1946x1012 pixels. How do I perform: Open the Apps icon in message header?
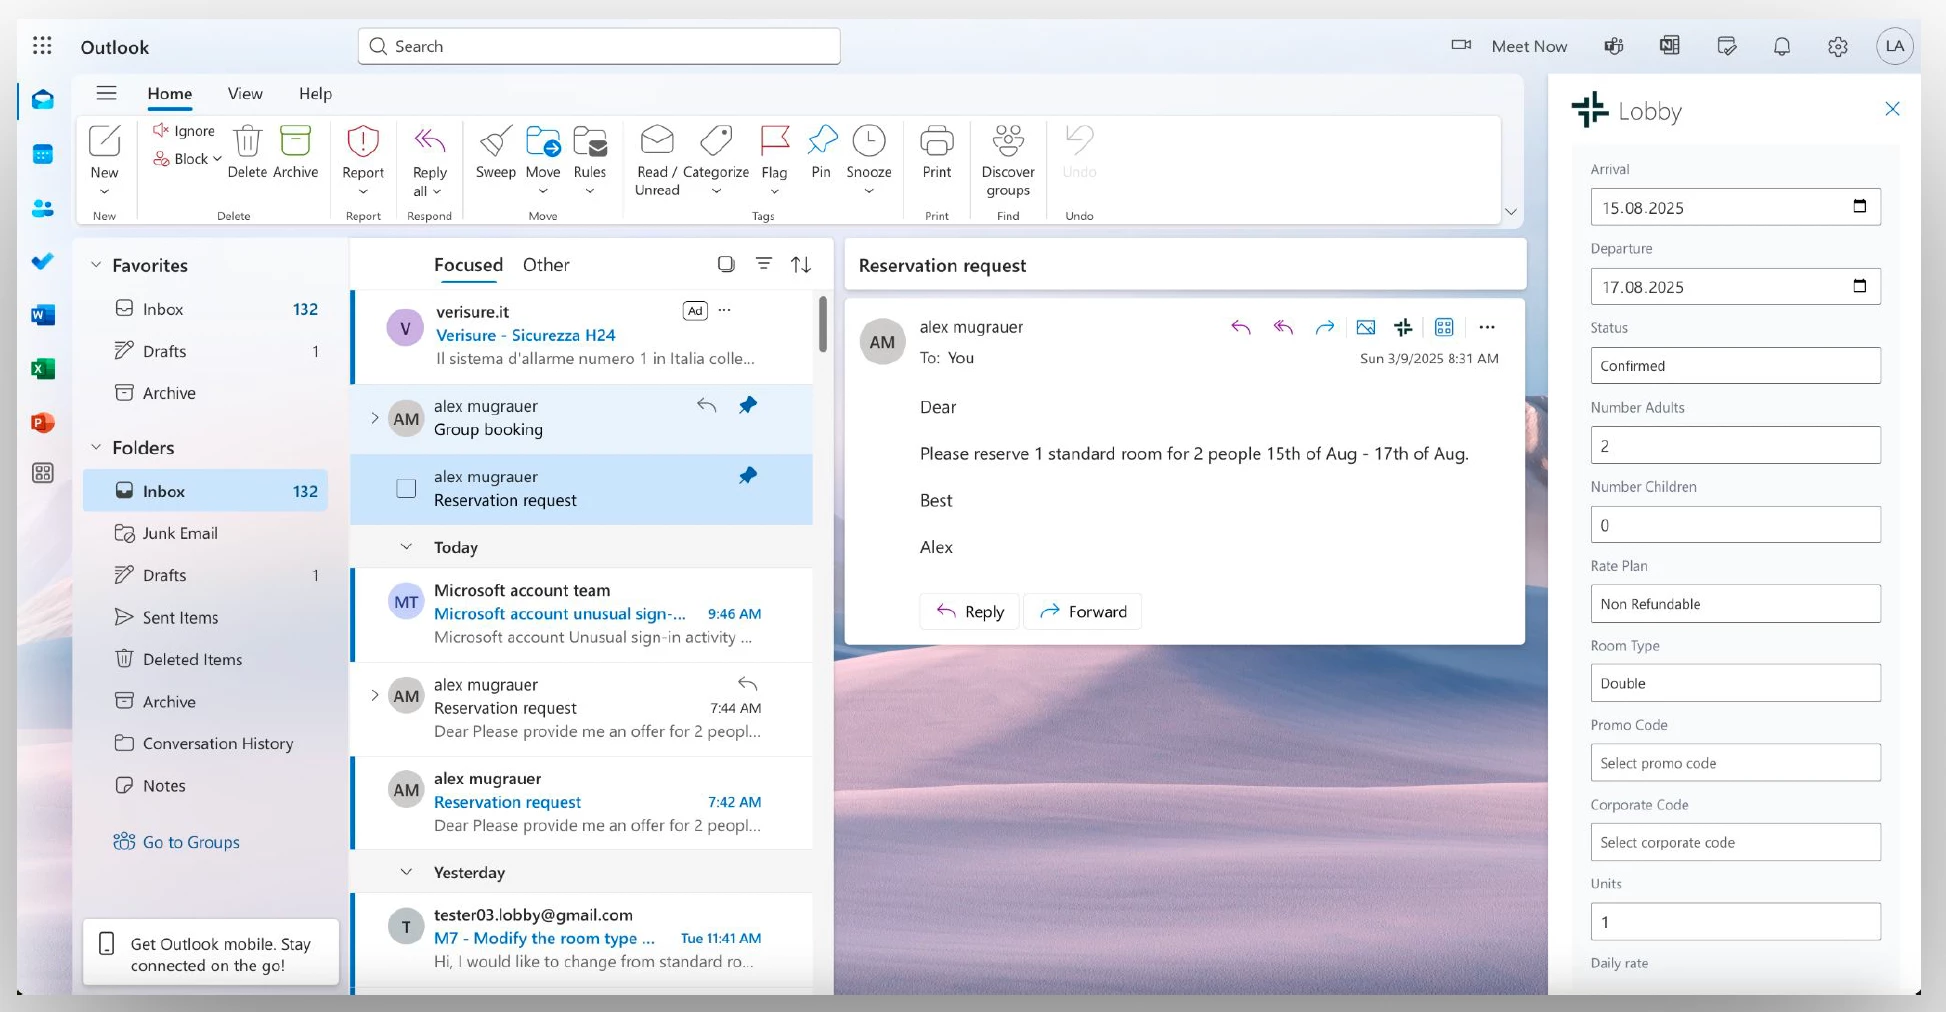pyautogui.click(x=1444, y=327)
